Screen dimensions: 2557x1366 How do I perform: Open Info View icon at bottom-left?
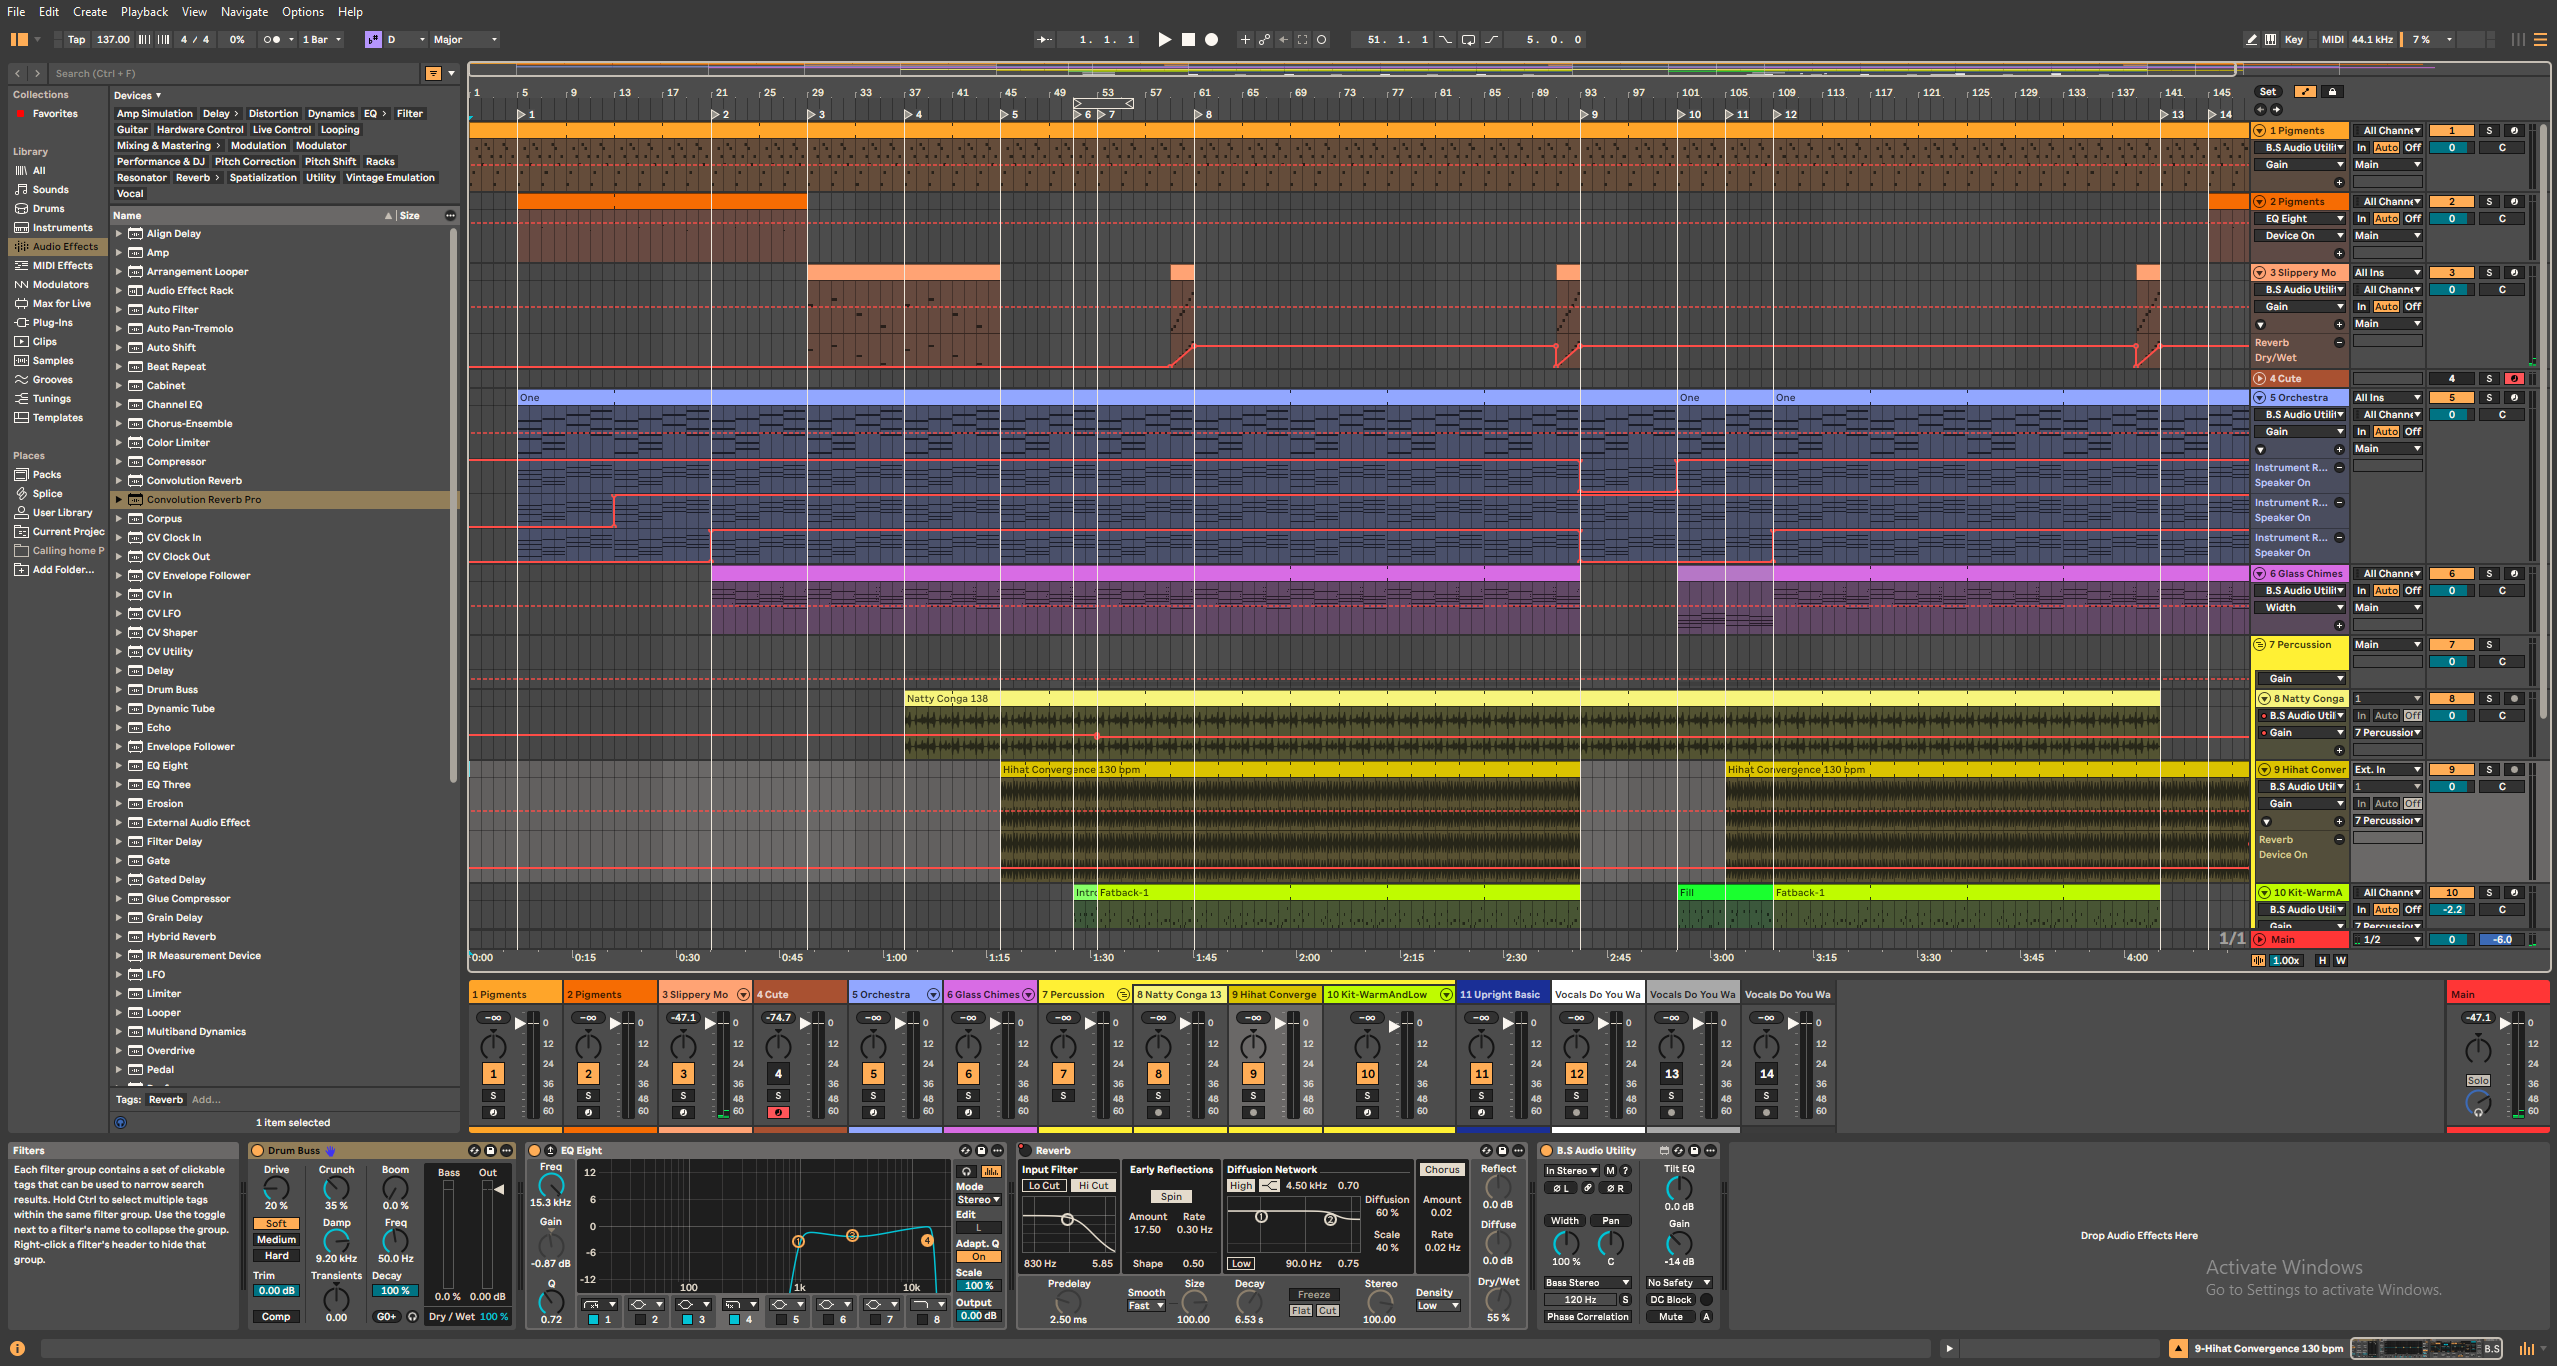coord(17,1348)
